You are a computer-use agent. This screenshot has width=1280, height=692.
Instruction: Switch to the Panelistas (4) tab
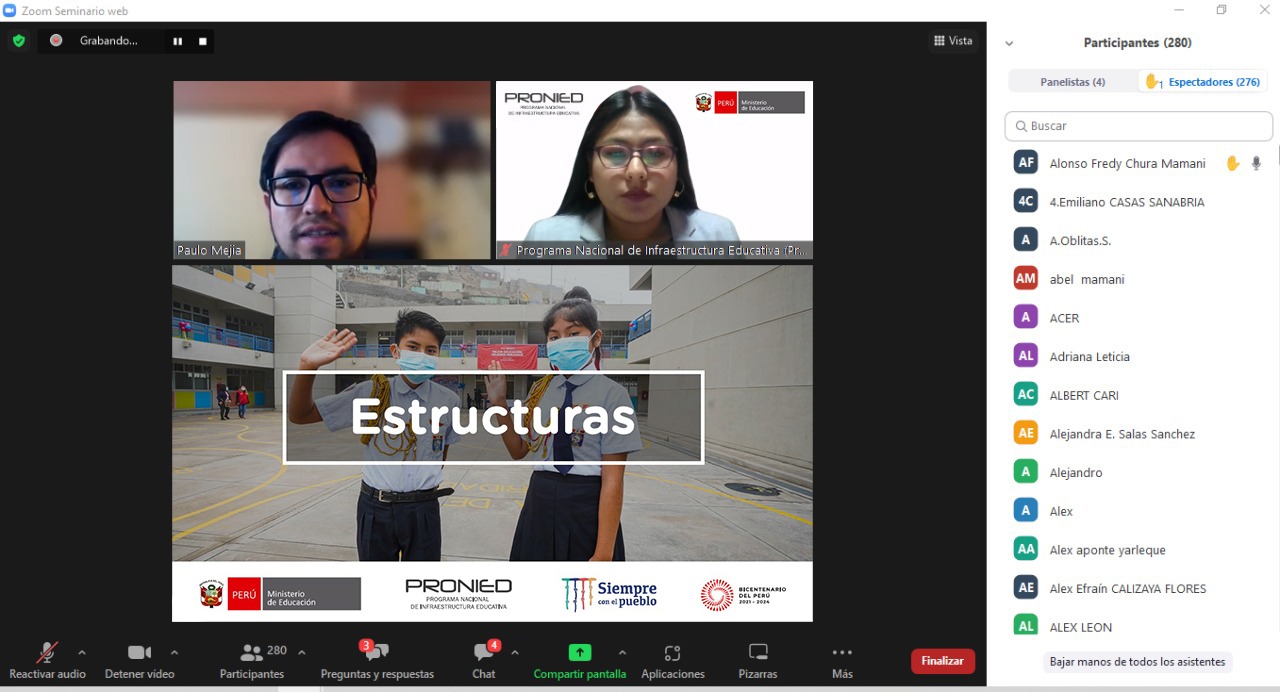[1073, 82]
